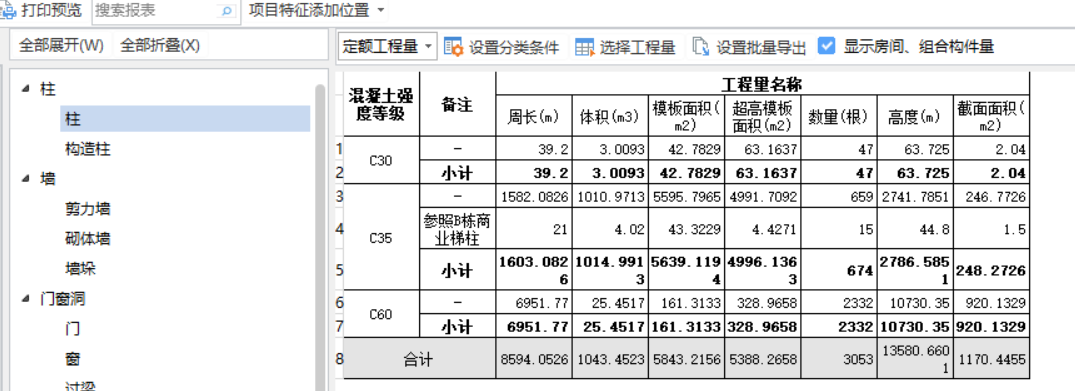Click total value 8594.0526
The width and height of the screenshot is (1075, 391).
click(x=533, y=358)
